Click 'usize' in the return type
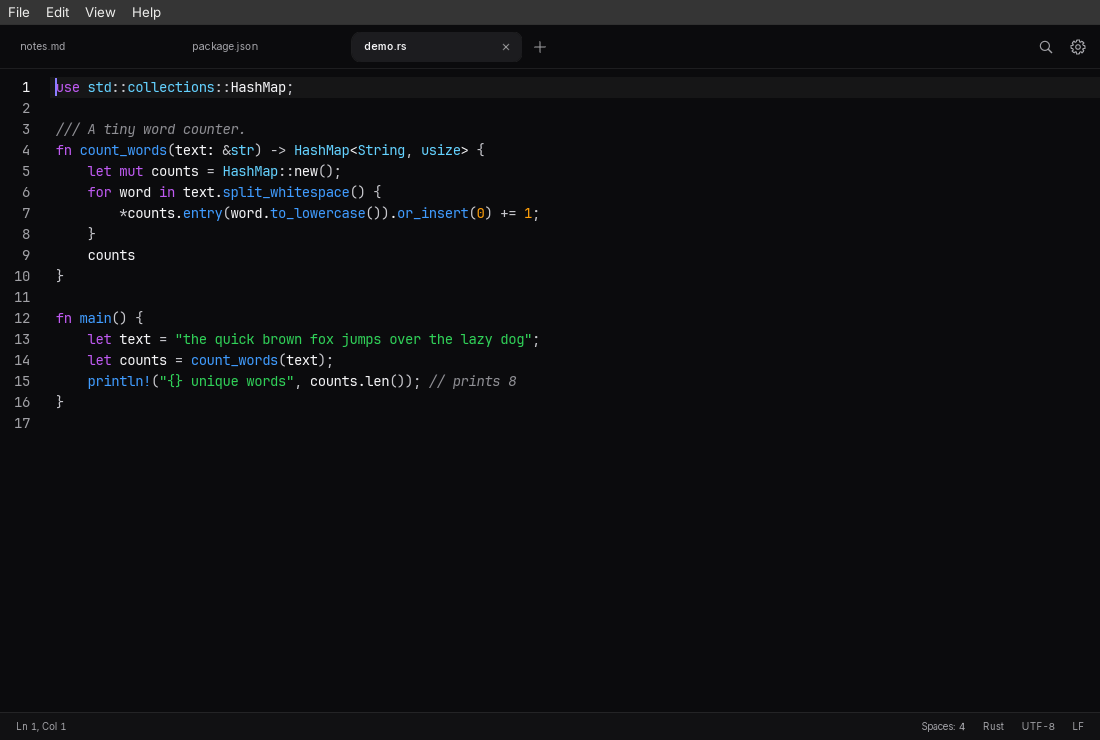This screenshot has width=1100, height=740. point(441,151)
